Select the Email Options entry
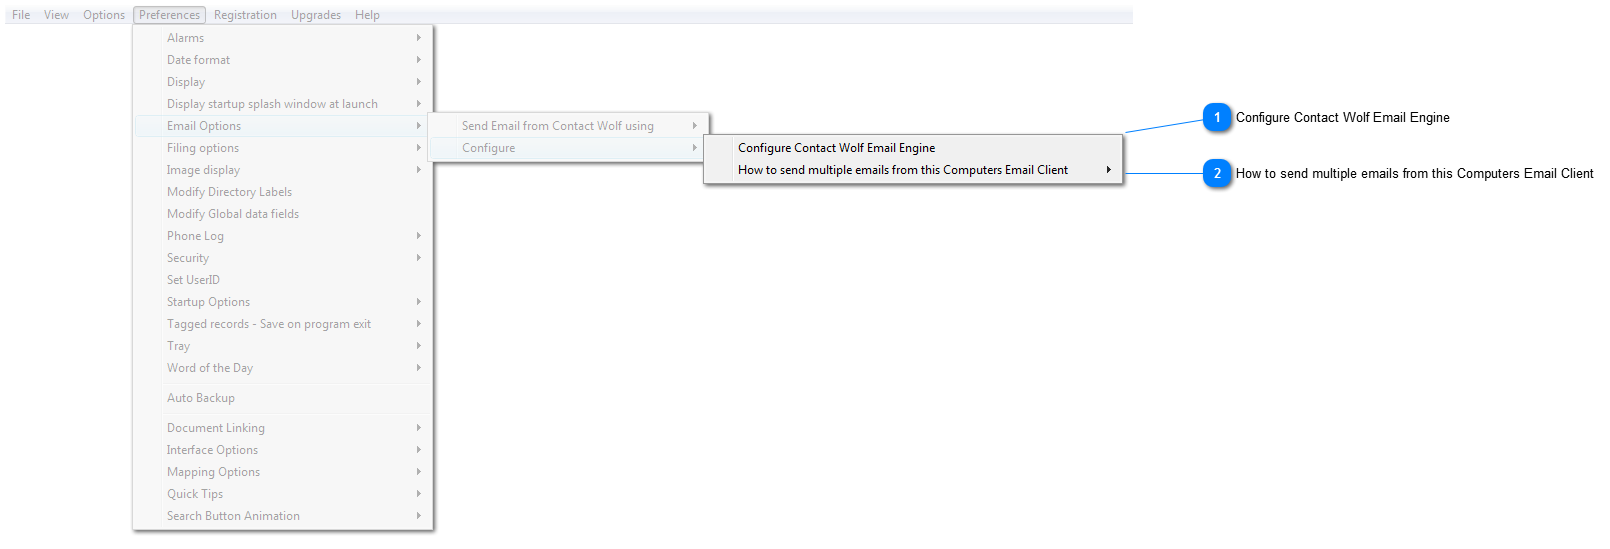This screenshot has height=549, width=1610. 283,126
